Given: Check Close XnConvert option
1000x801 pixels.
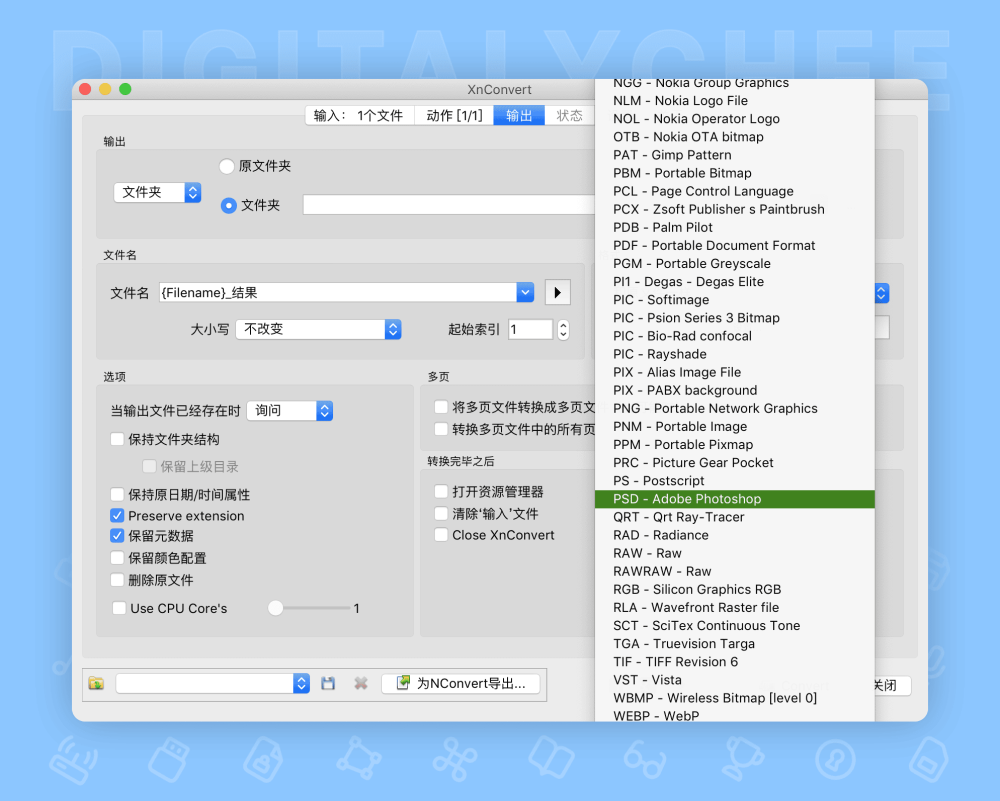Looking at the screenshot, I should pos(441,534).
